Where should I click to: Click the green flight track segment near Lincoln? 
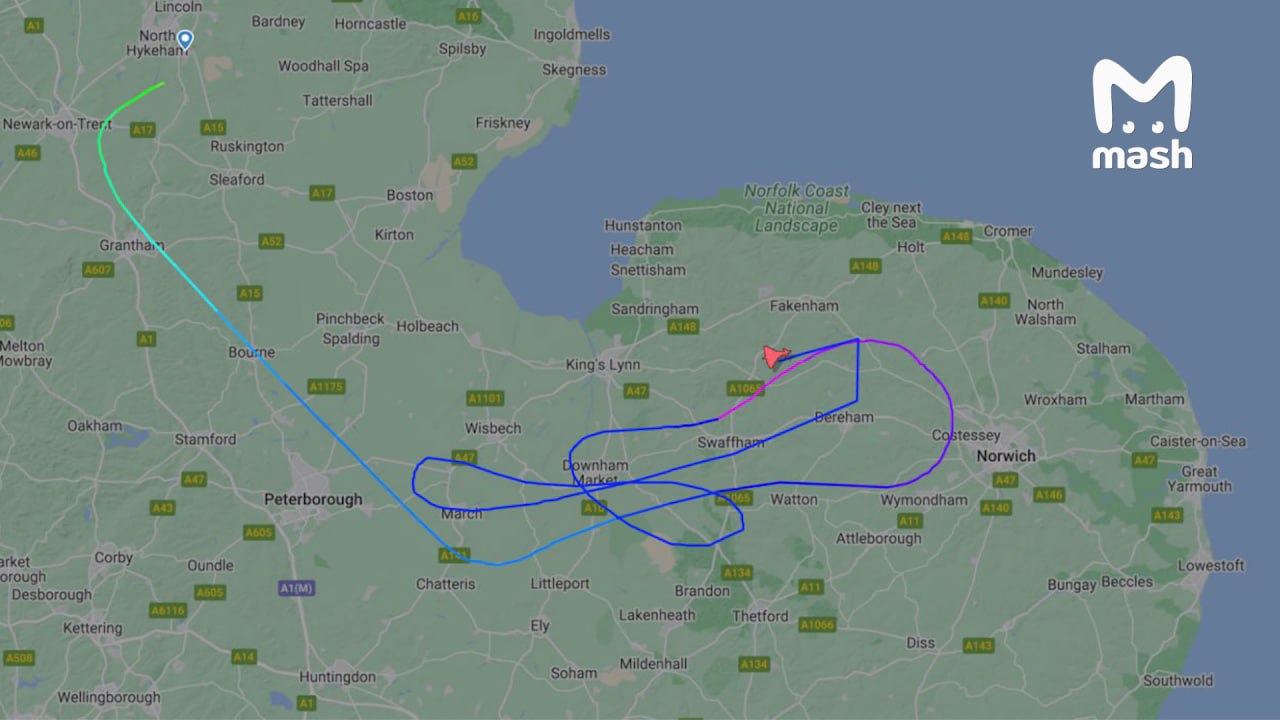coord(137,98)
